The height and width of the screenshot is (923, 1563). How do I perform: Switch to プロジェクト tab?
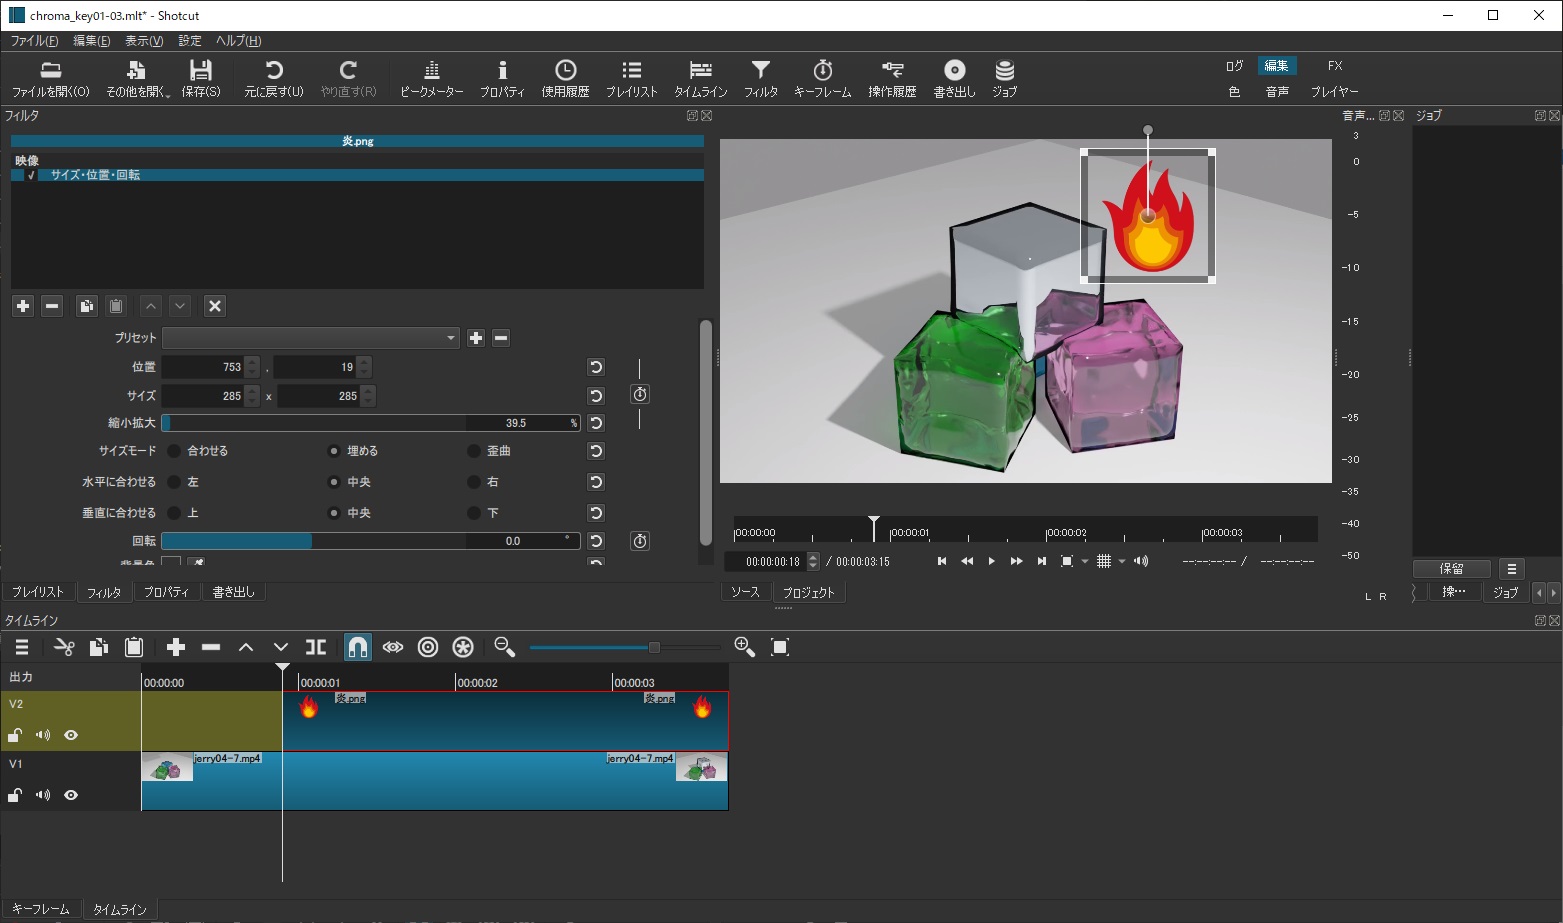coord(809,593)
